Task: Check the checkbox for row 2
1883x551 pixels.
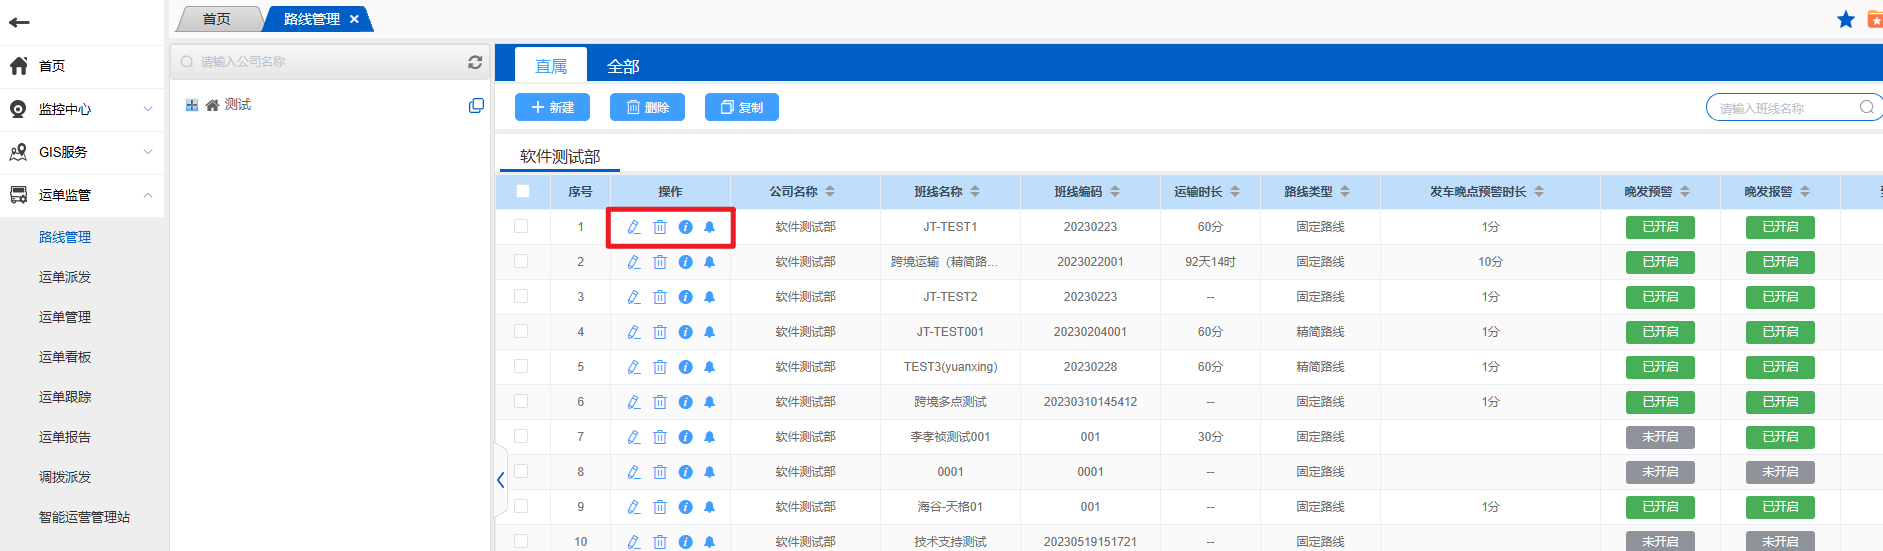Action: pyautogui.click(x=521, y=261)
